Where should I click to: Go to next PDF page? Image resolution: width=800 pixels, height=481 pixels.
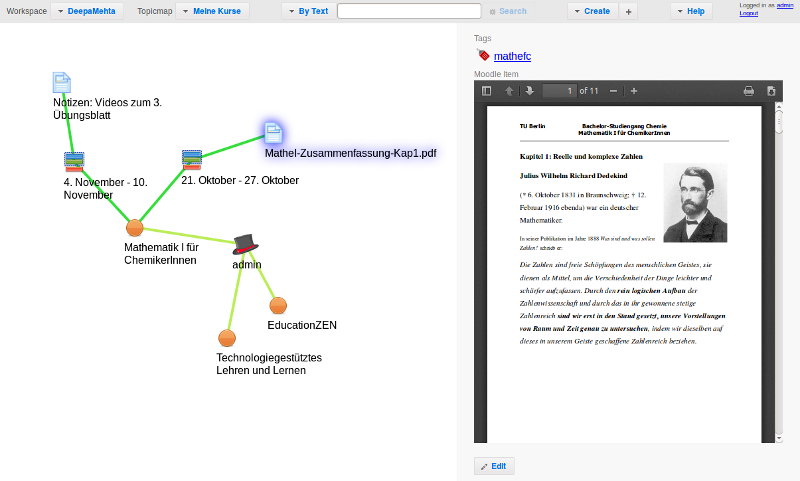529,91
